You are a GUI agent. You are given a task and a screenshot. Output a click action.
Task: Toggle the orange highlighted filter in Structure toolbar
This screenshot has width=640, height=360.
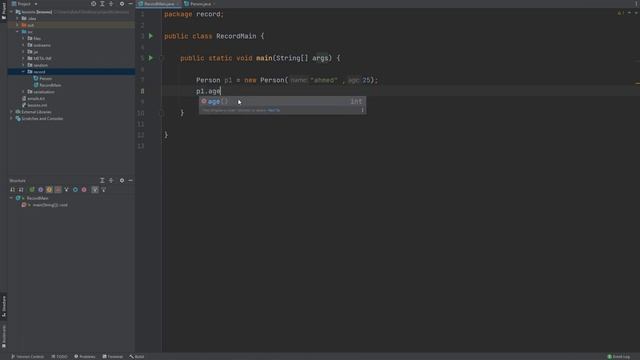[x=49, y=189]
